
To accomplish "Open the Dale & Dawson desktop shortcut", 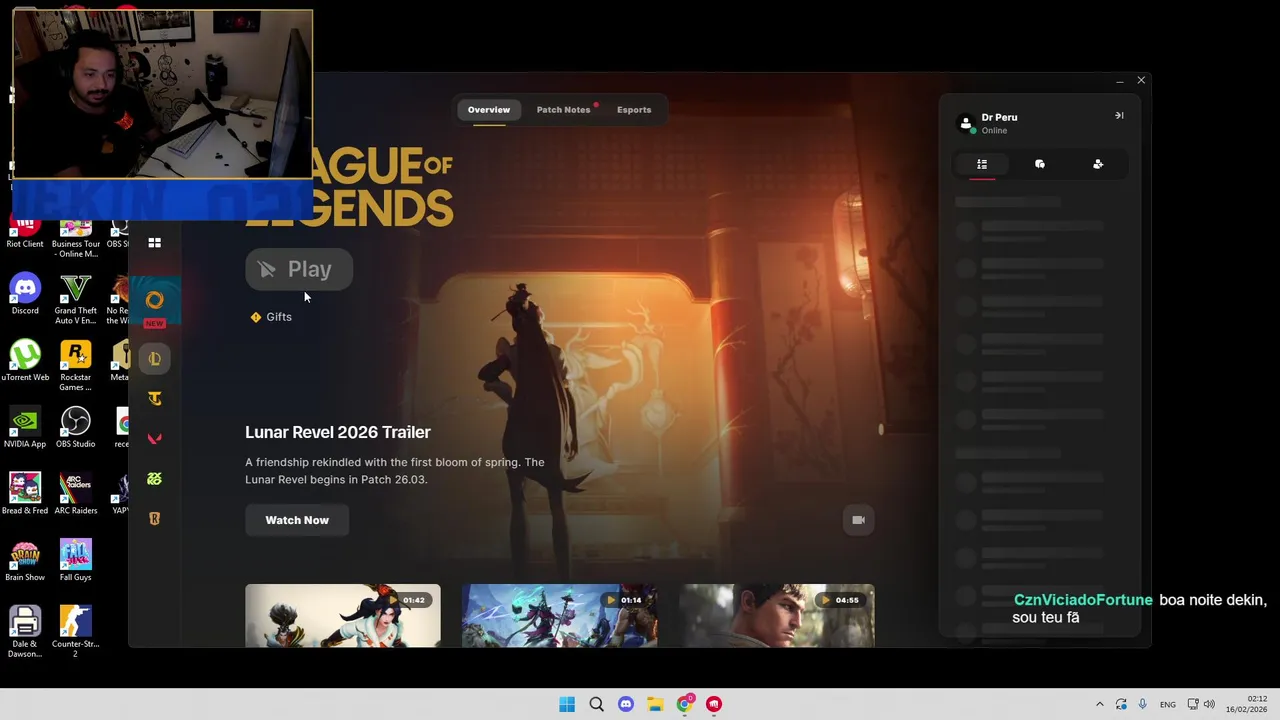I will click(25, 633).
